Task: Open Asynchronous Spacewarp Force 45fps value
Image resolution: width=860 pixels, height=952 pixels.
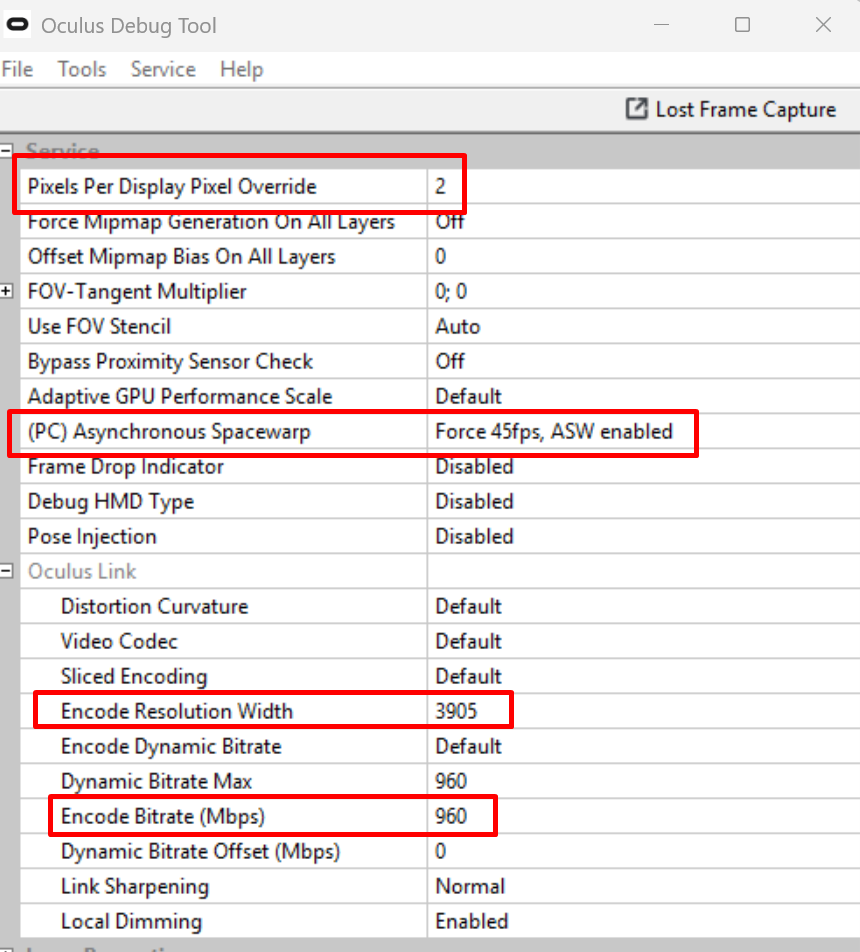Action: [x=554, y=432]
